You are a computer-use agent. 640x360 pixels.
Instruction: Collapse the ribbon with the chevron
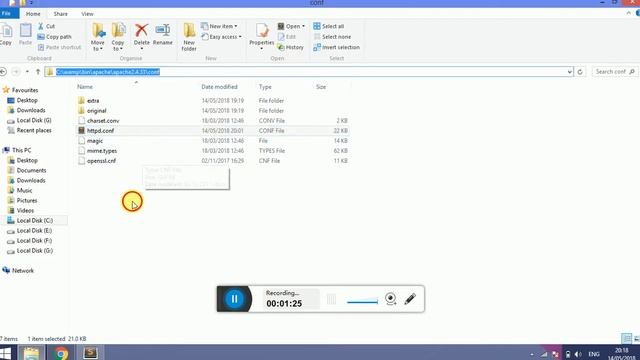[629, 13]
